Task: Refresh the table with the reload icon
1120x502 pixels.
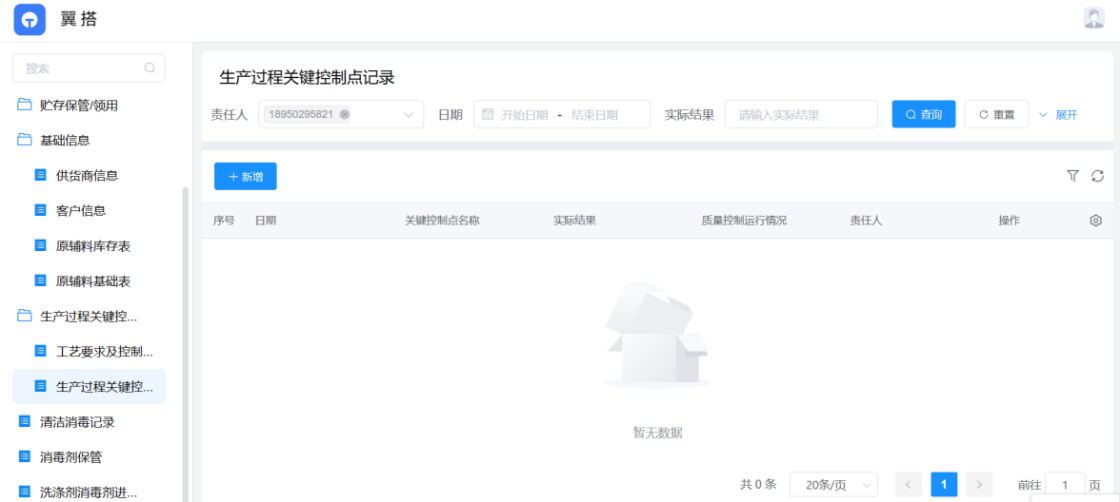Action: tap(1097, 176)
